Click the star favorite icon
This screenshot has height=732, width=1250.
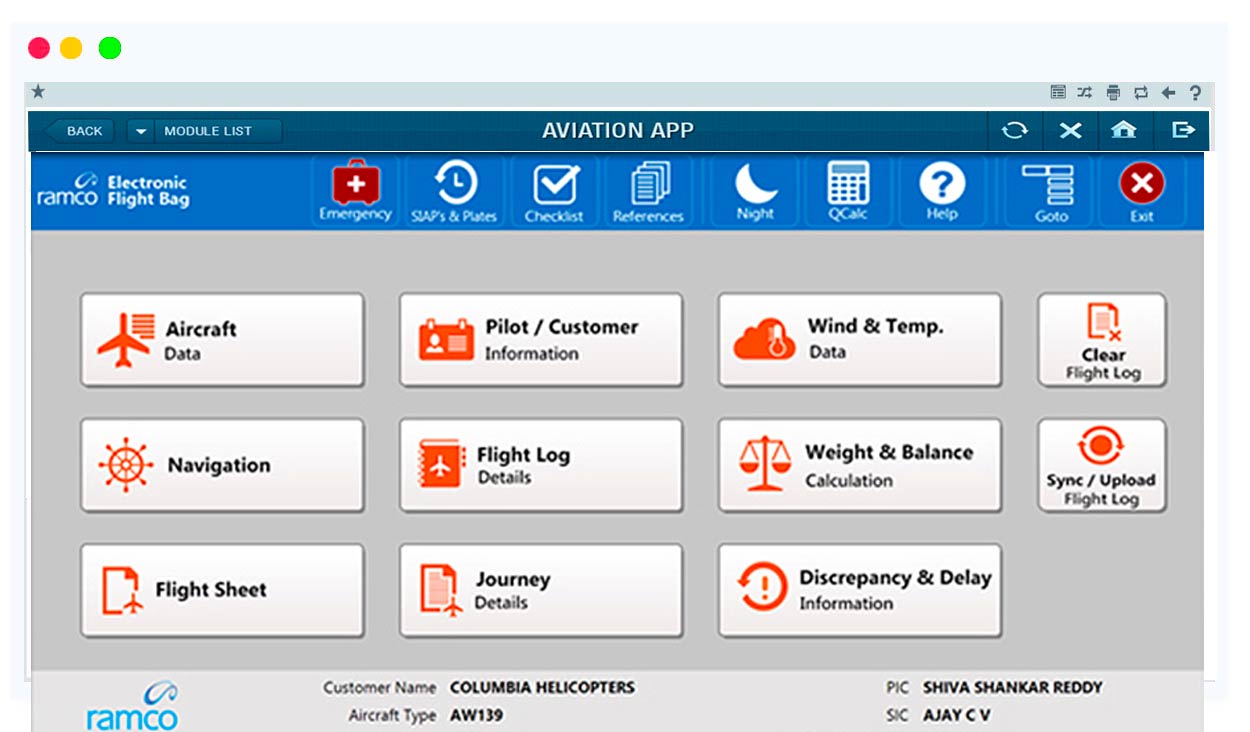38,92
